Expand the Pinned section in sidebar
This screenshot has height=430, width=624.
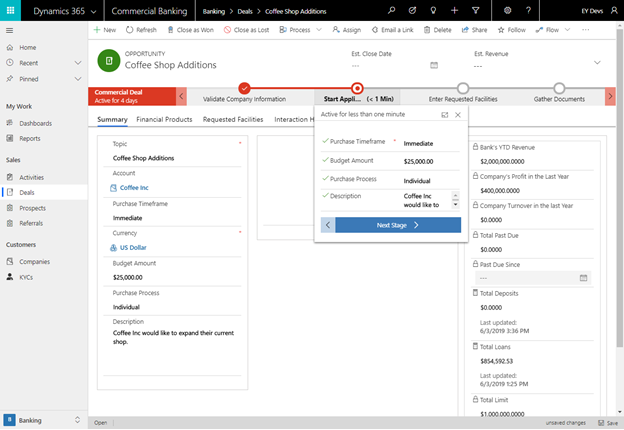click(x=78, y=77)
